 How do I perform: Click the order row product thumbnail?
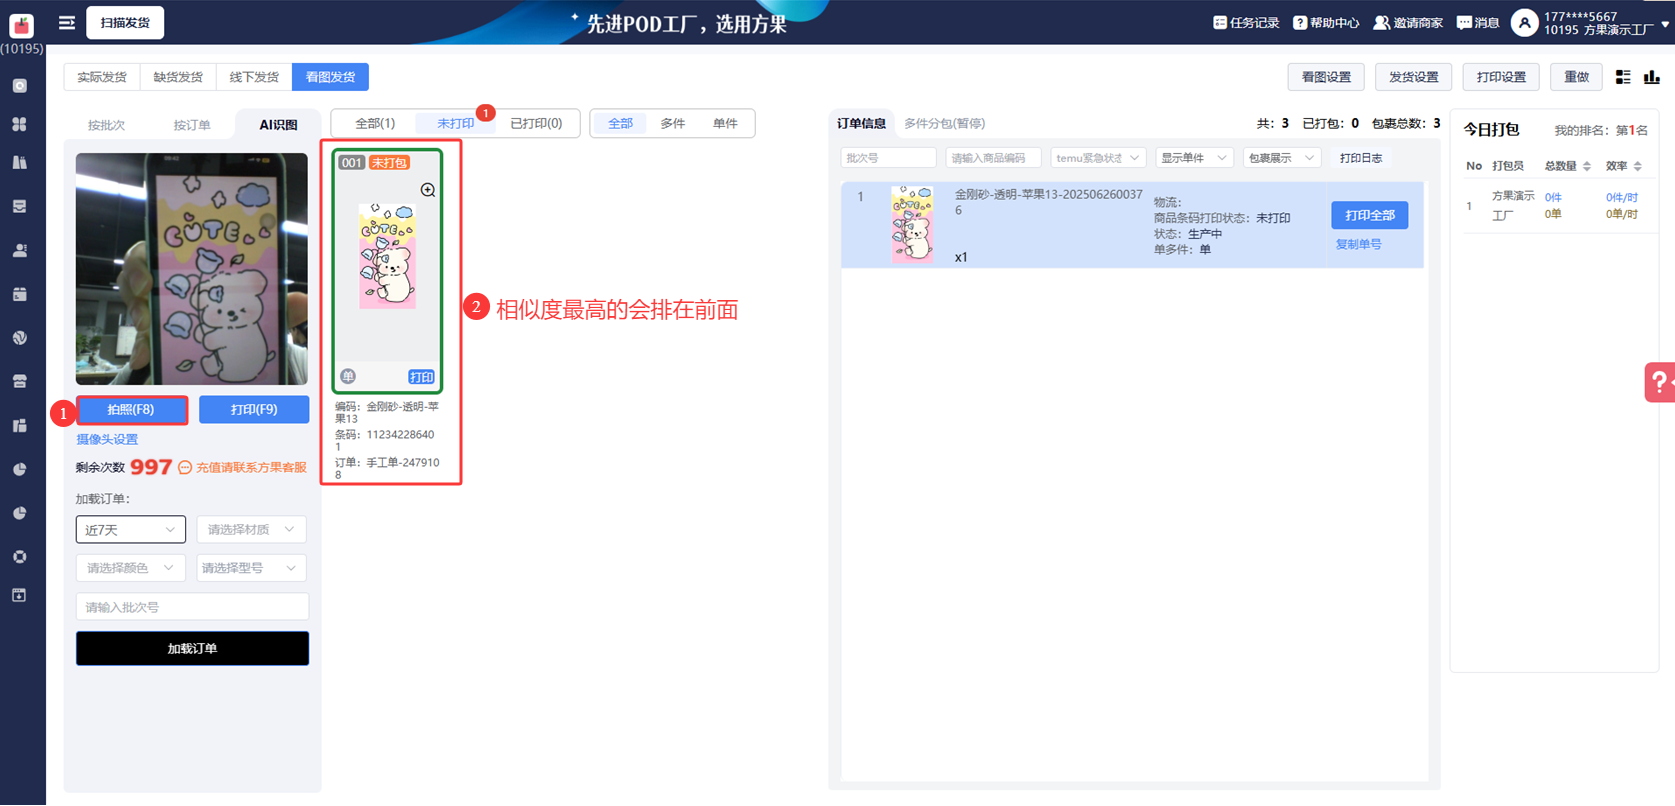(x=912, y=225)
